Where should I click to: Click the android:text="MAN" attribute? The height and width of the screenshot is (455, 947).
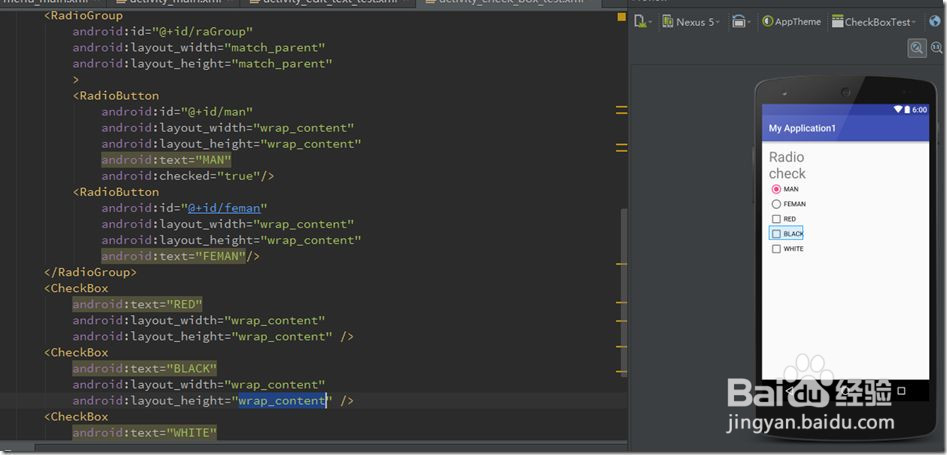167,160
